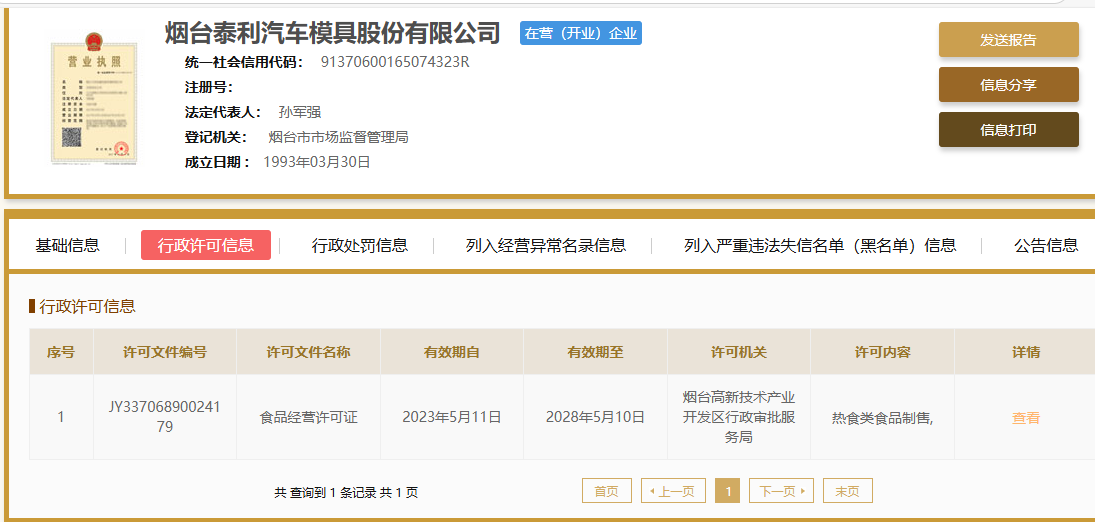
Task: Switch to the 公告信息 tab
Action: coord(1046,245)
